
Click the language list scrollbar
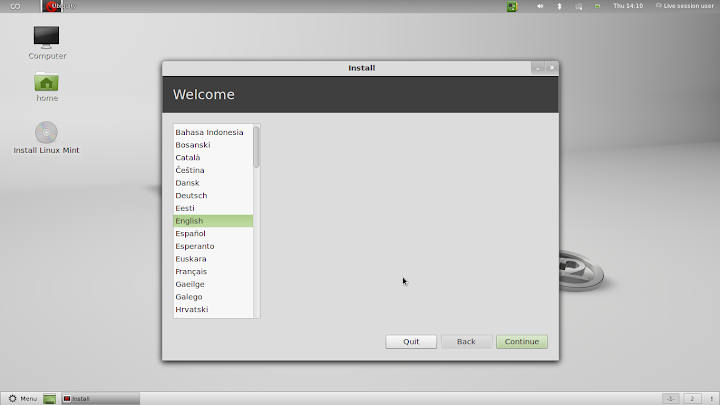[x=256, y=147]
